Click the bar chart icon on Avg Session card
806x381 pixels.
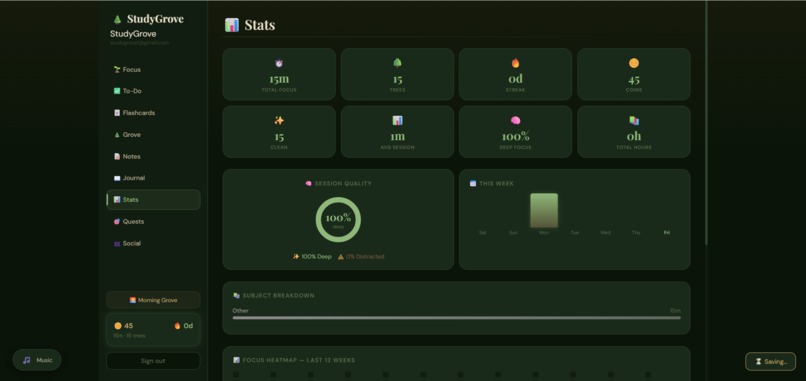(x=397, y=120)
